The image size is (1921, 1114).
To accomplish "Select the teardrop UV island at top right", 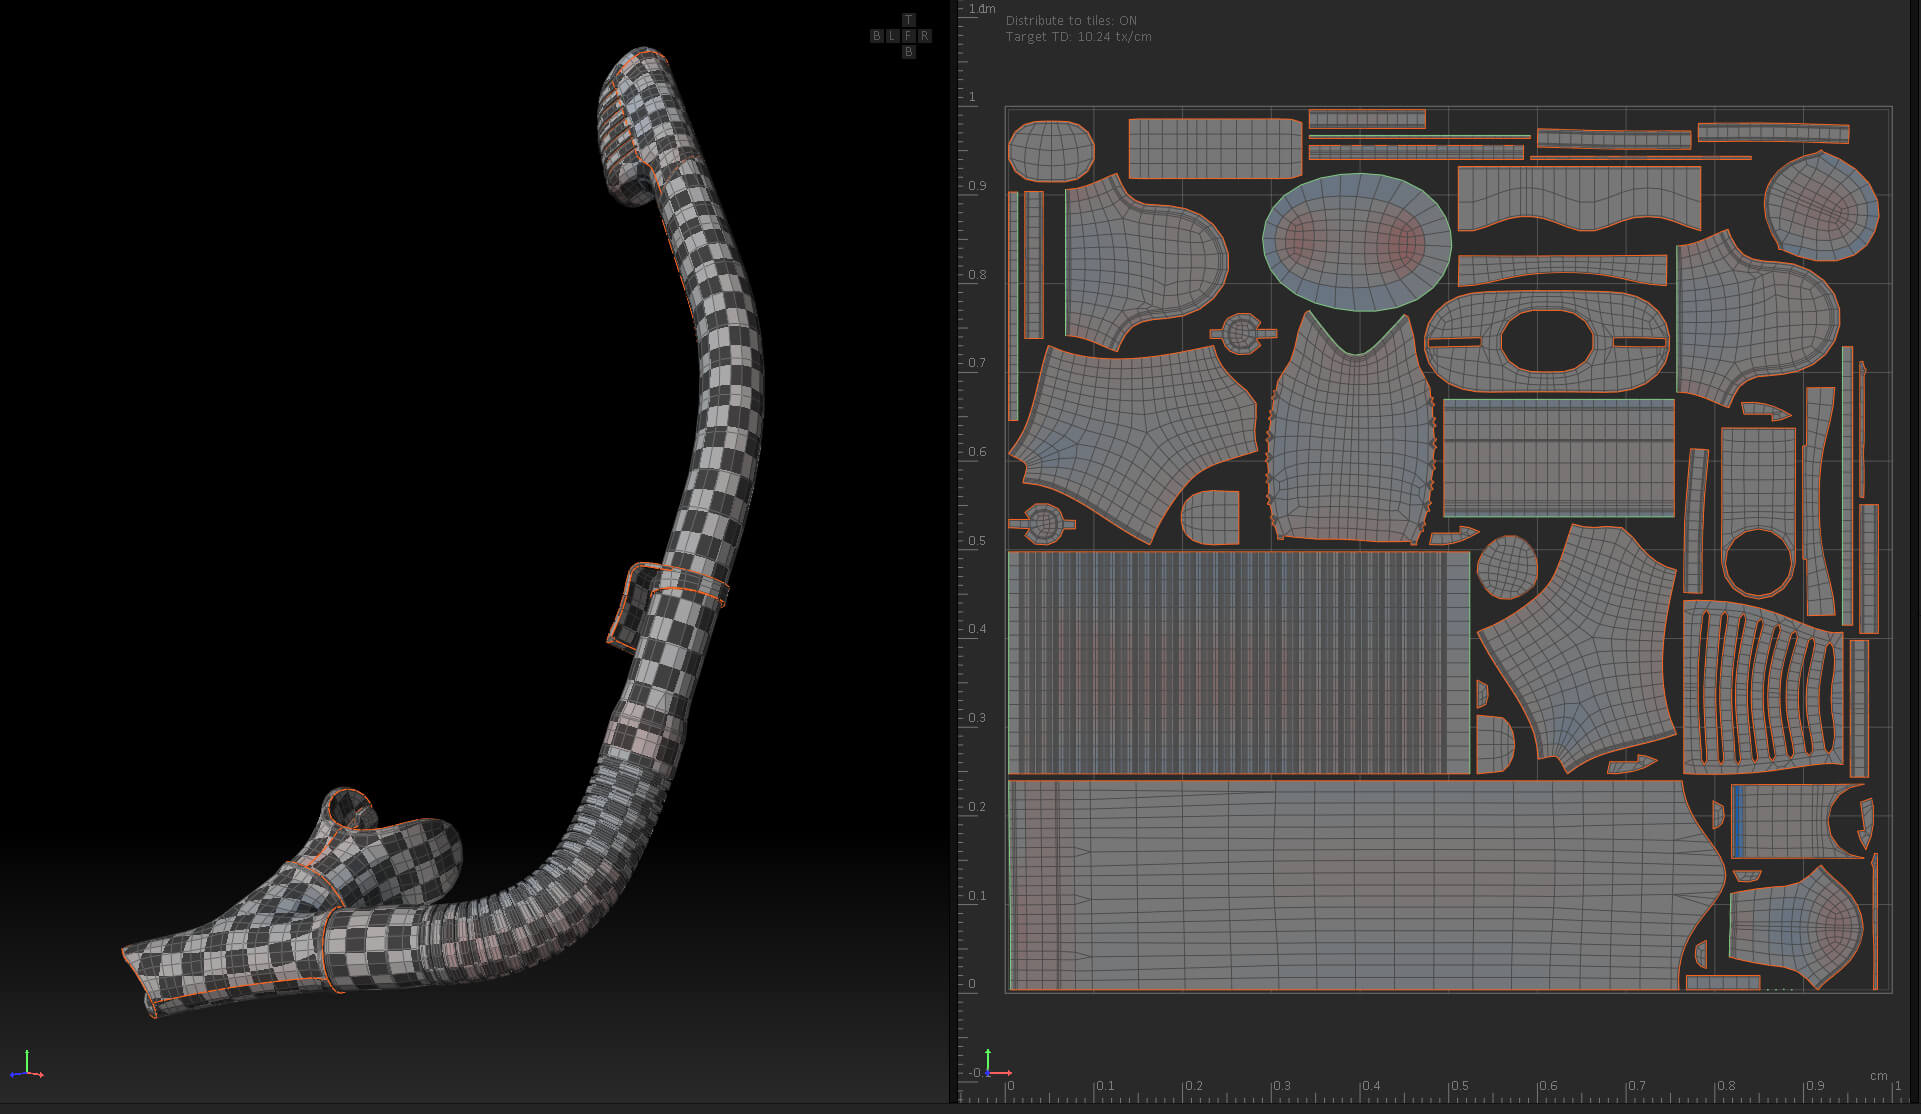I will (1821, 206).
